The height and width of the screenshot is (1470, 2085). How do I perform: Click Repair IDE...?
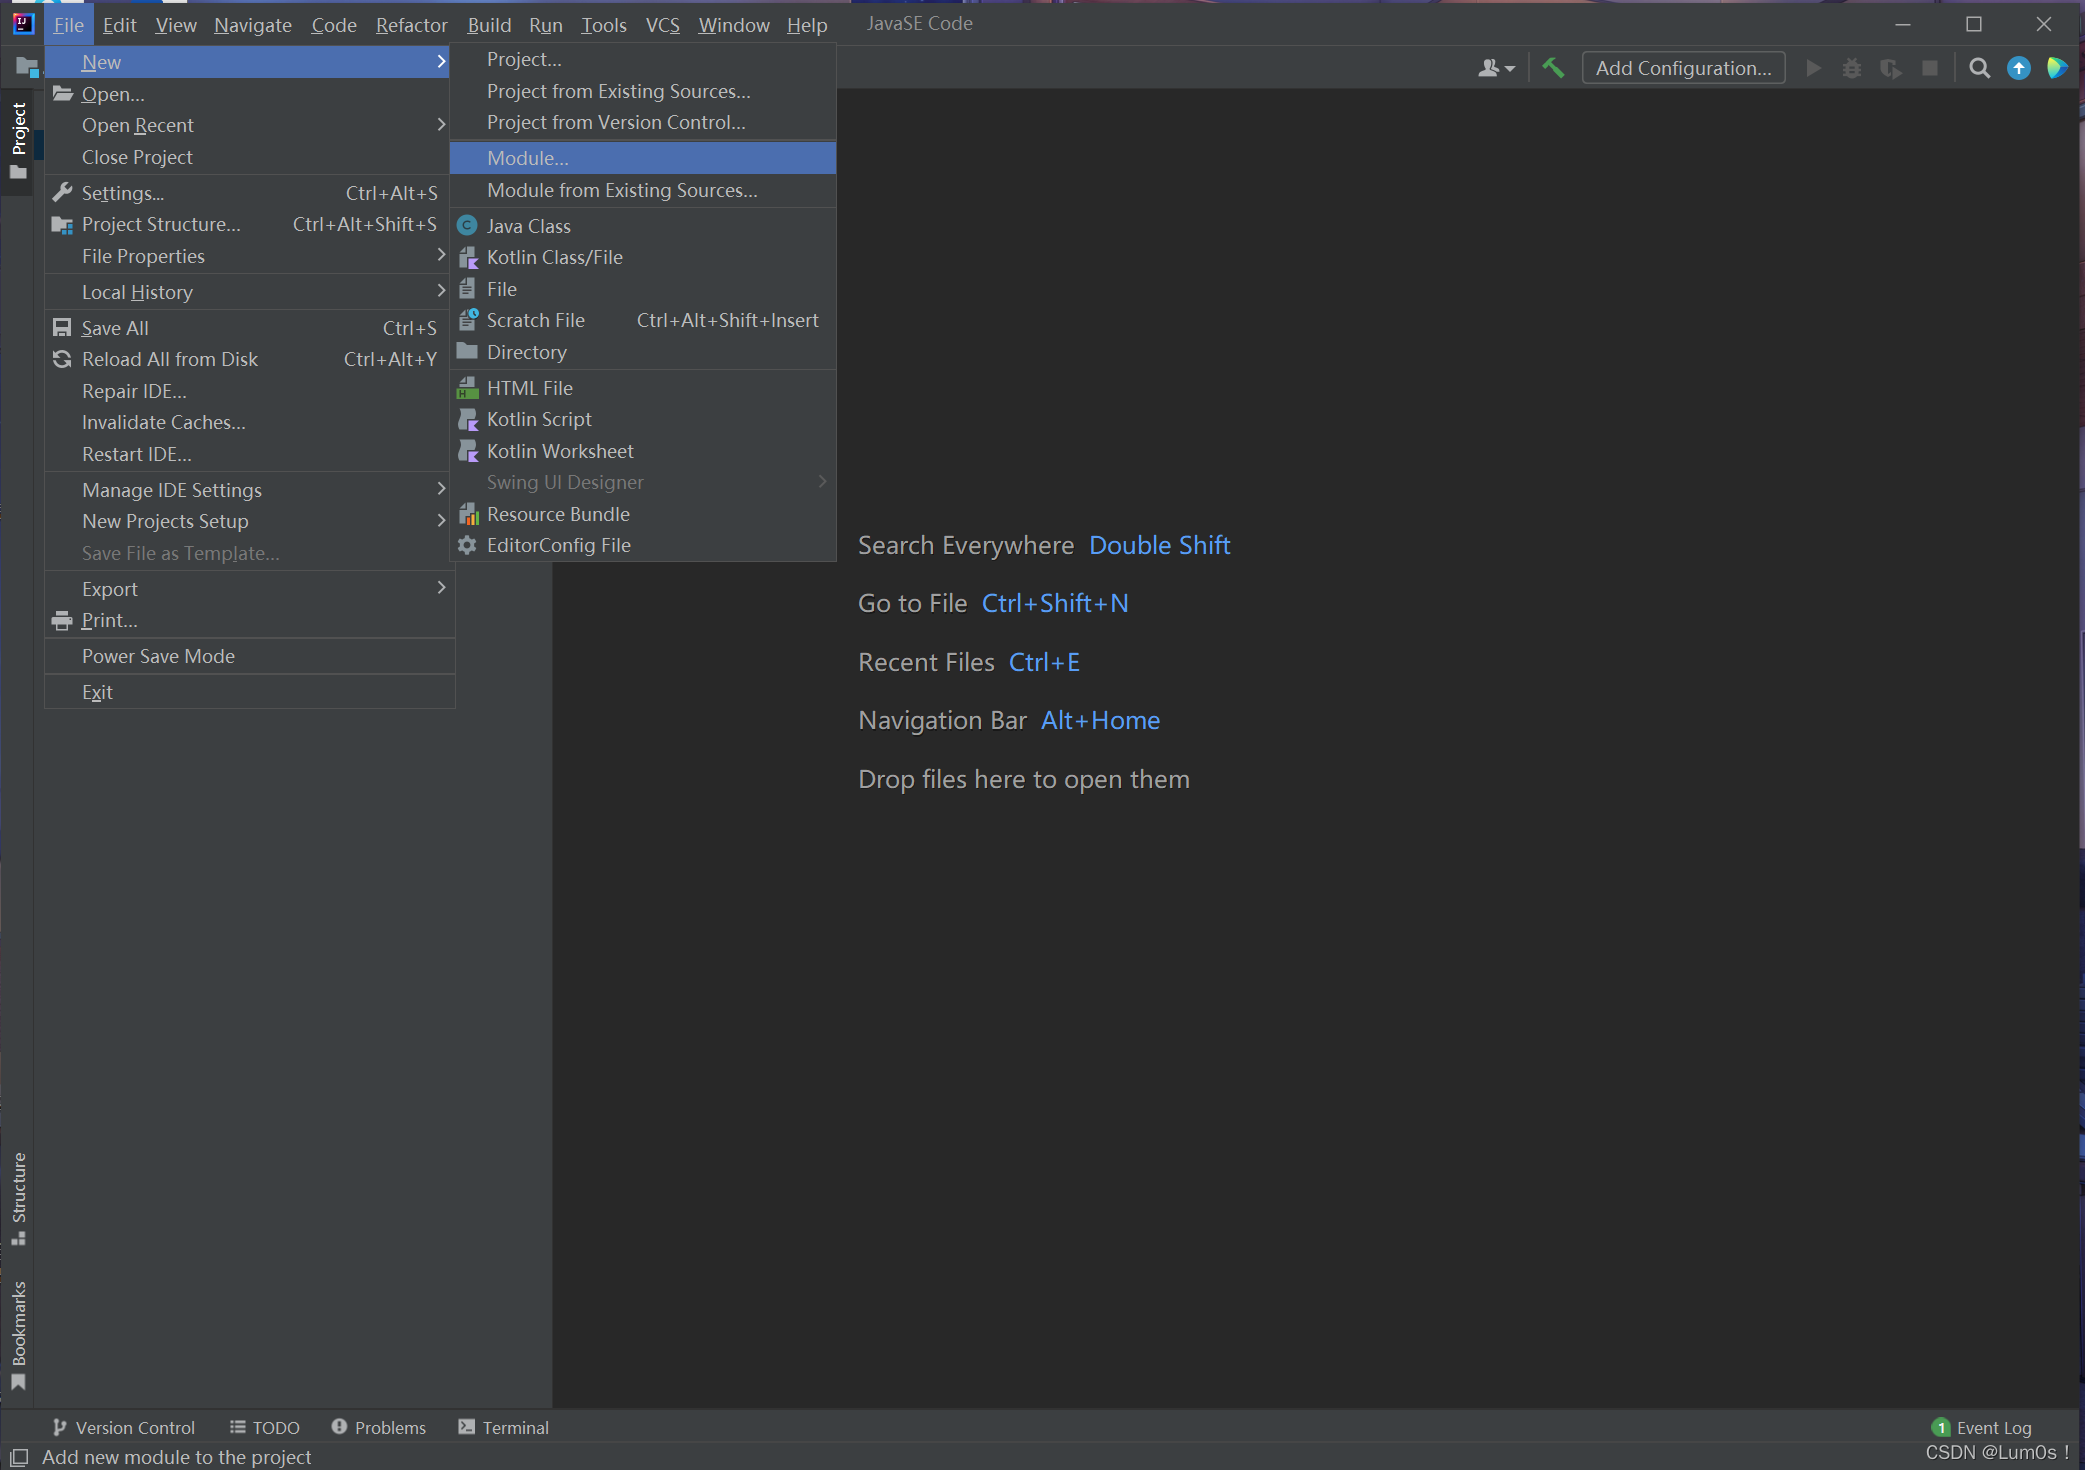point(248,391)
